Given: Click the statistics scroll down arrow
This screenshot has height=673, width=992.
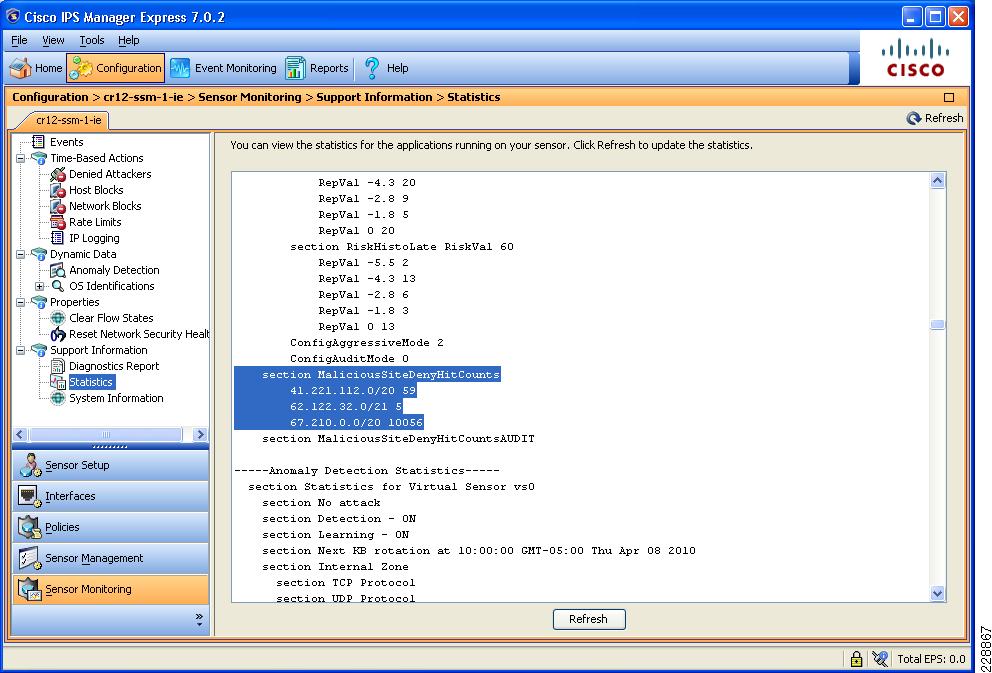Looking at the screenshot, I should [x=938, y=593].
